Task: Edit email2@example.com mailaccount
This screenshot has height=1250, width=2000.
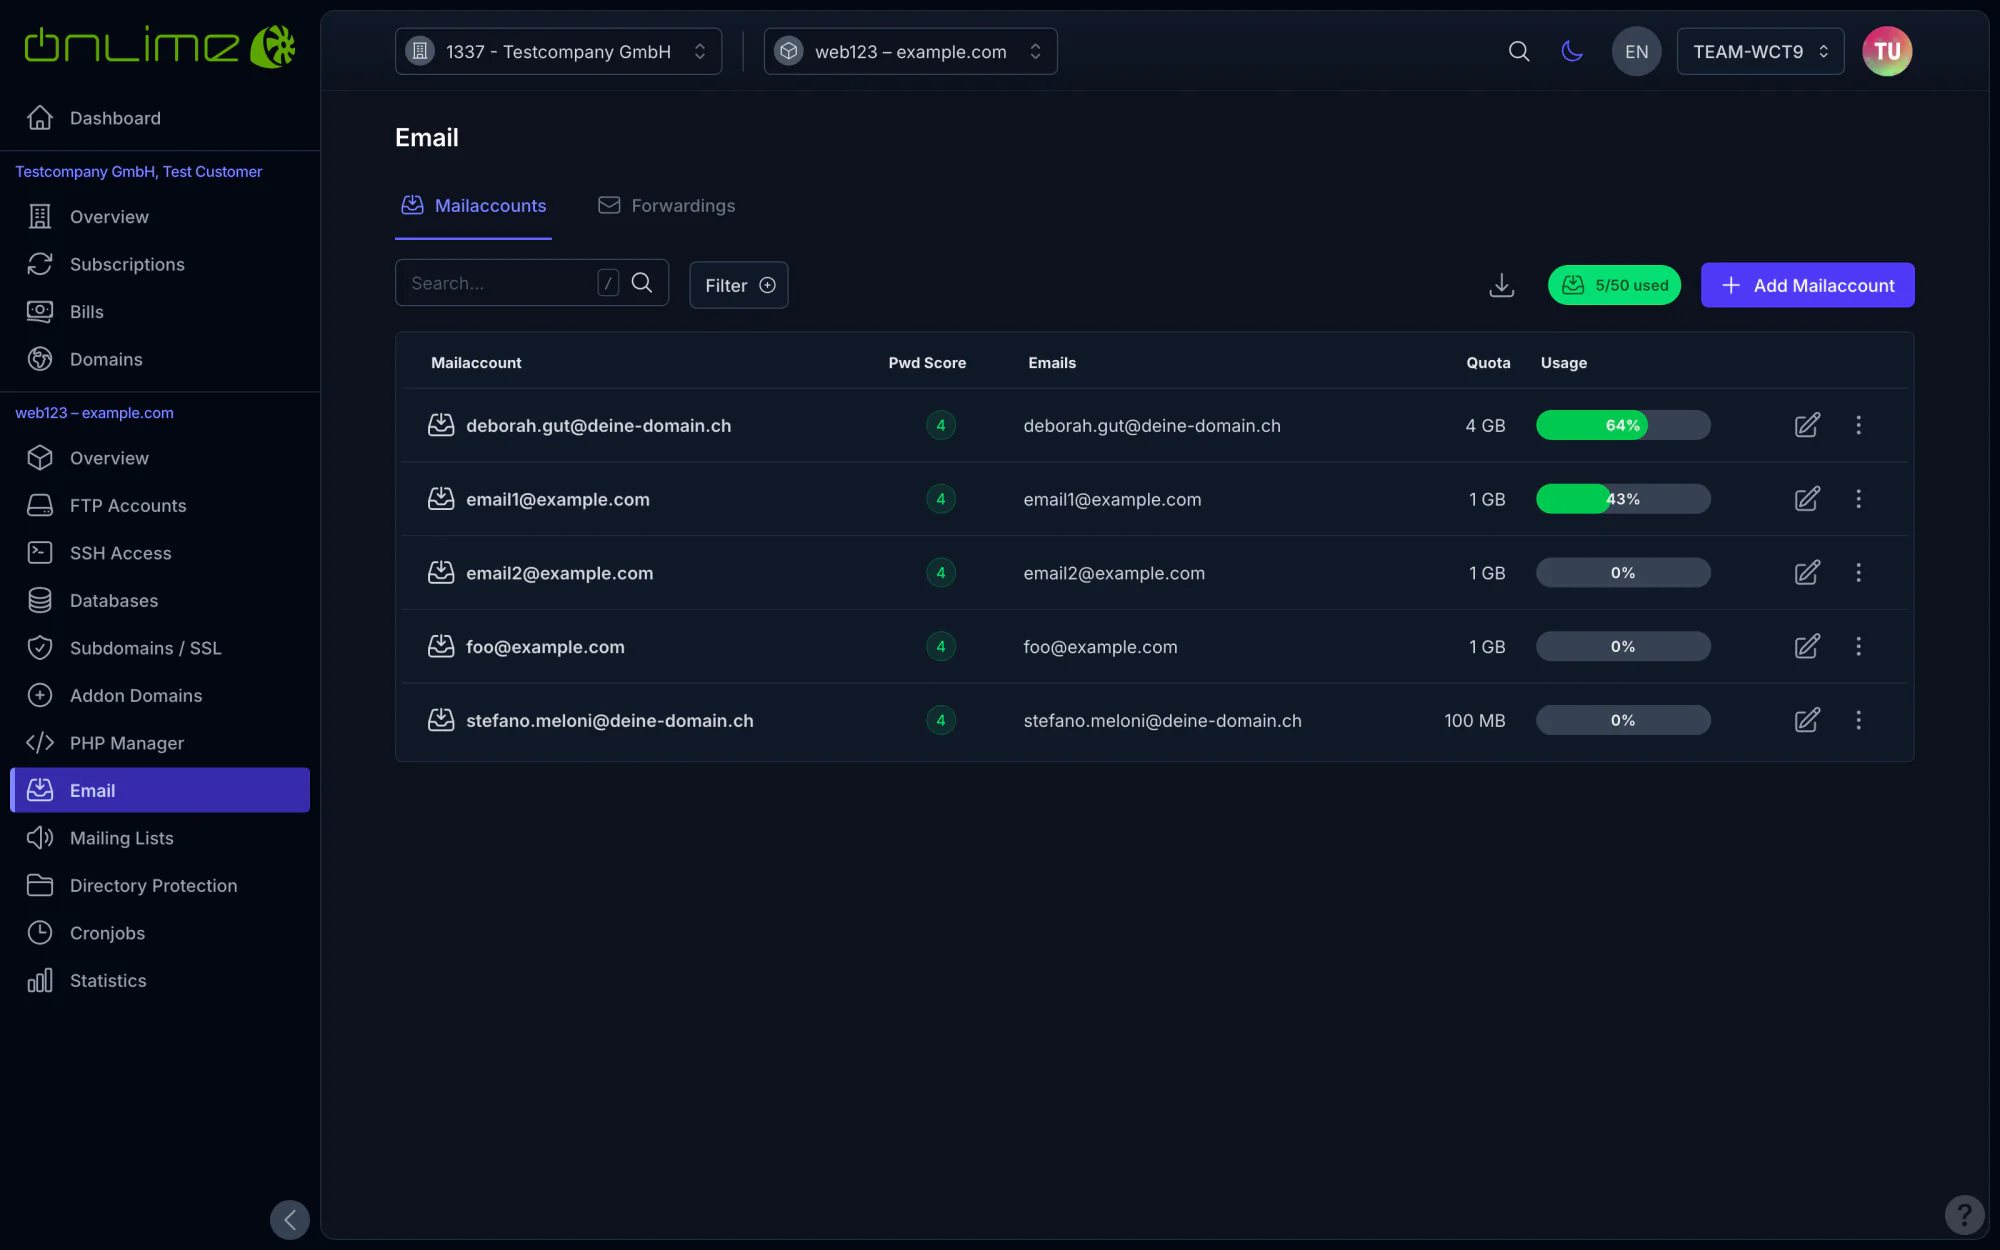Action: click(1807, 573)
